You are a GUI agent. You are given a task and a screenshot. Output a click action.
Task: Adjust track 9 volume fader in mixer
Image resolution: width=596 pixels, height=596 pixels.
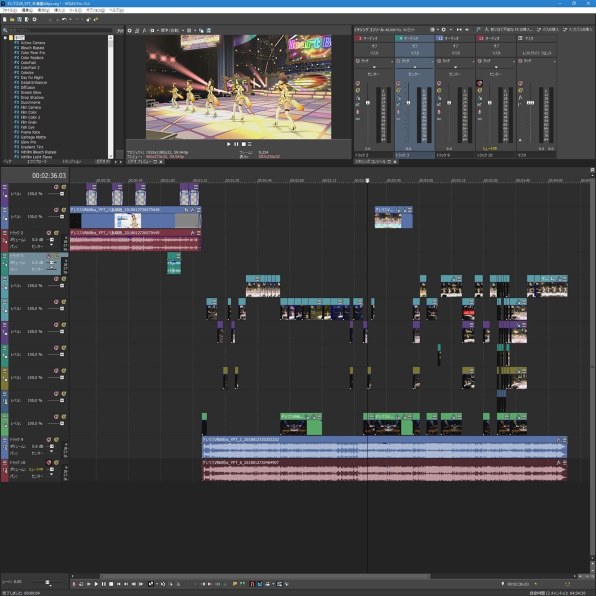click(449, 103)
